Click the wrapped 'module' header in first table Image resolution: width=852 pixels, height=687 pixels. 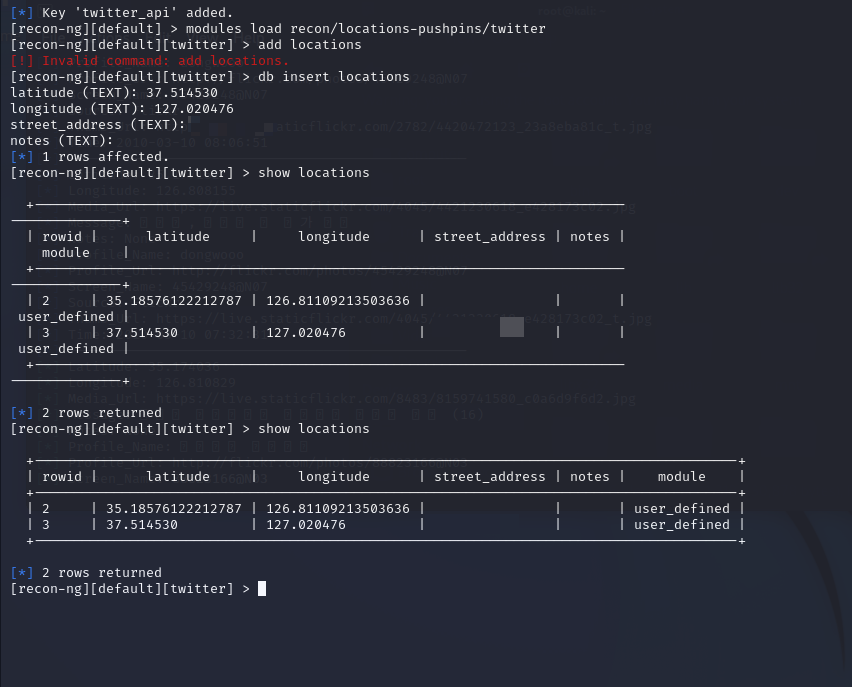66,253
